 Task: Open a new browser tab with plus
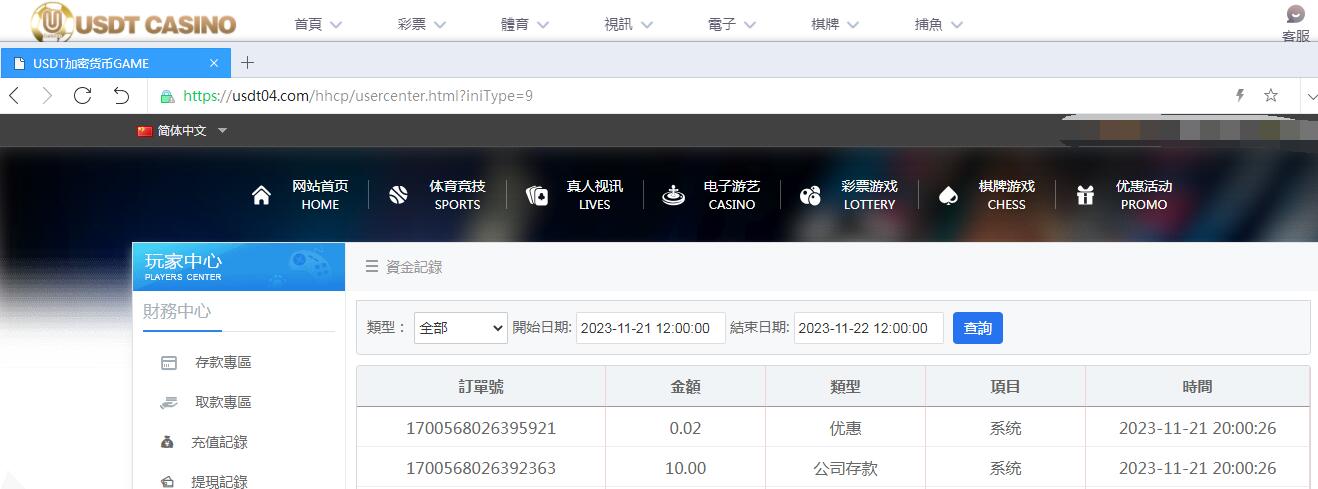[x=248, y=63]
